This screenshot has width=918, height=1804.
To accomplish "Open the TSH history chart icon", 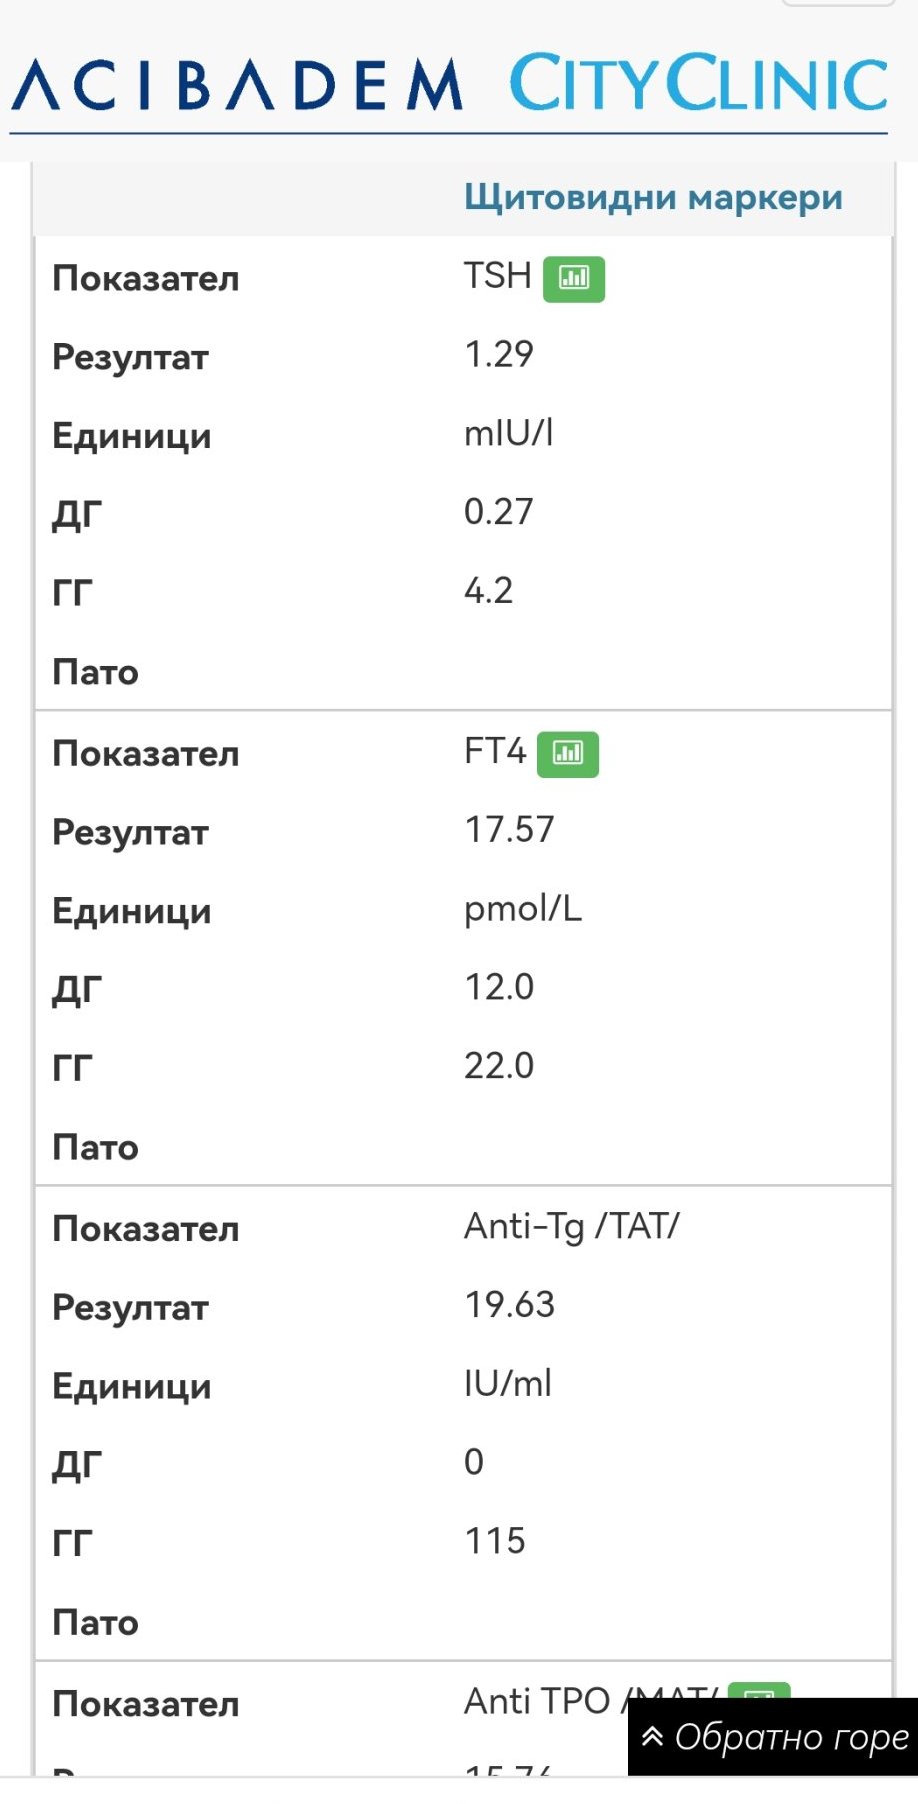I will click(574, 278).
